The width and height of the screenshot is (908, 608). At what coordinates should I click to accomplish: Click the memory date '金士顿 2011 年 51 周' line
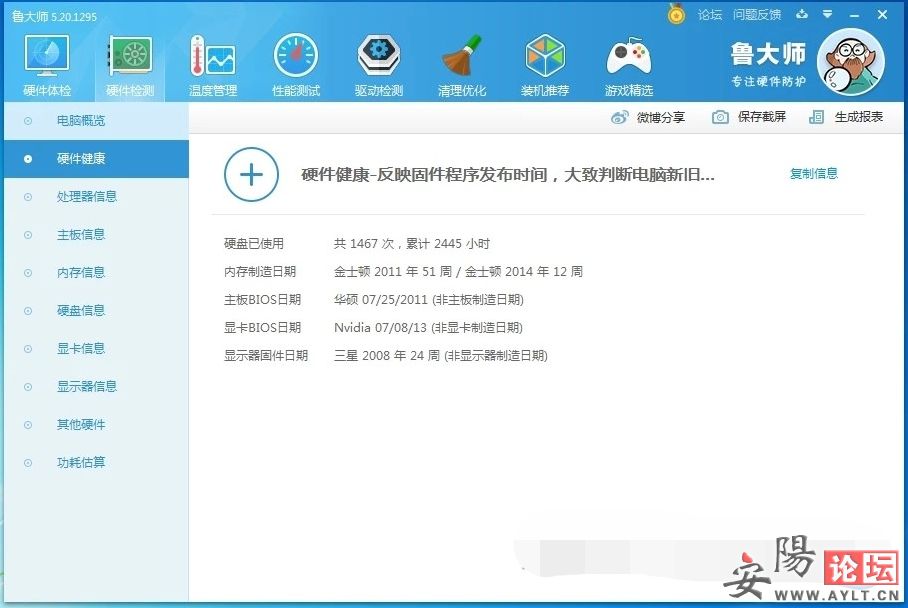[x=459, y=272]
